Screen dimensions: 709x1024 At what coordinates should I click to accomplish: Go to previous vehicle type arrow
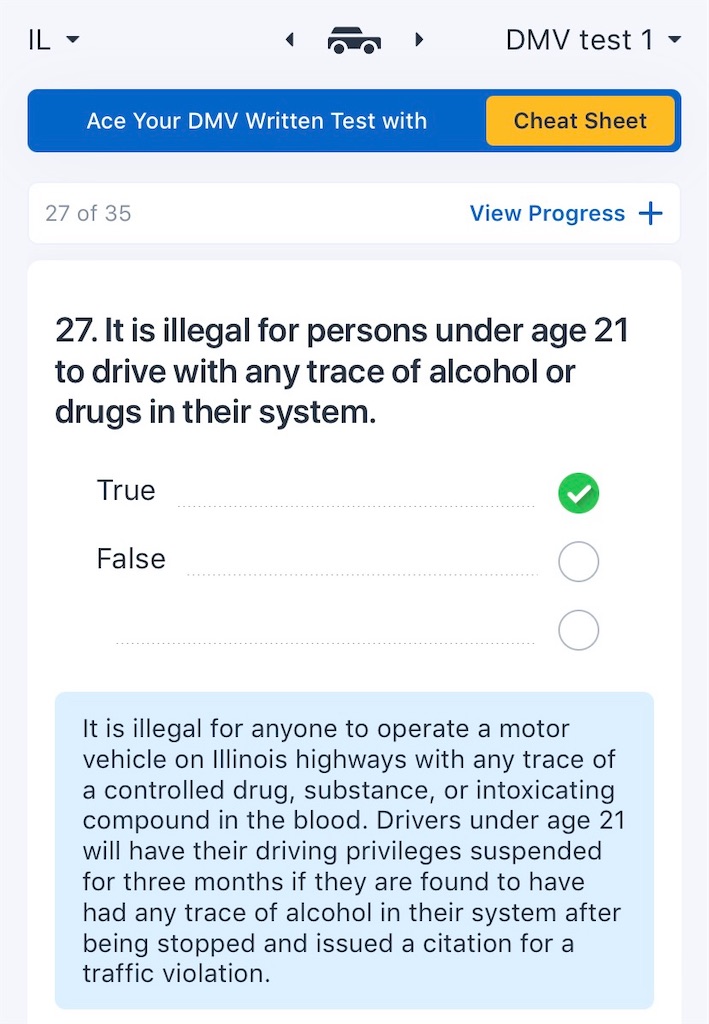coord(290,40)
